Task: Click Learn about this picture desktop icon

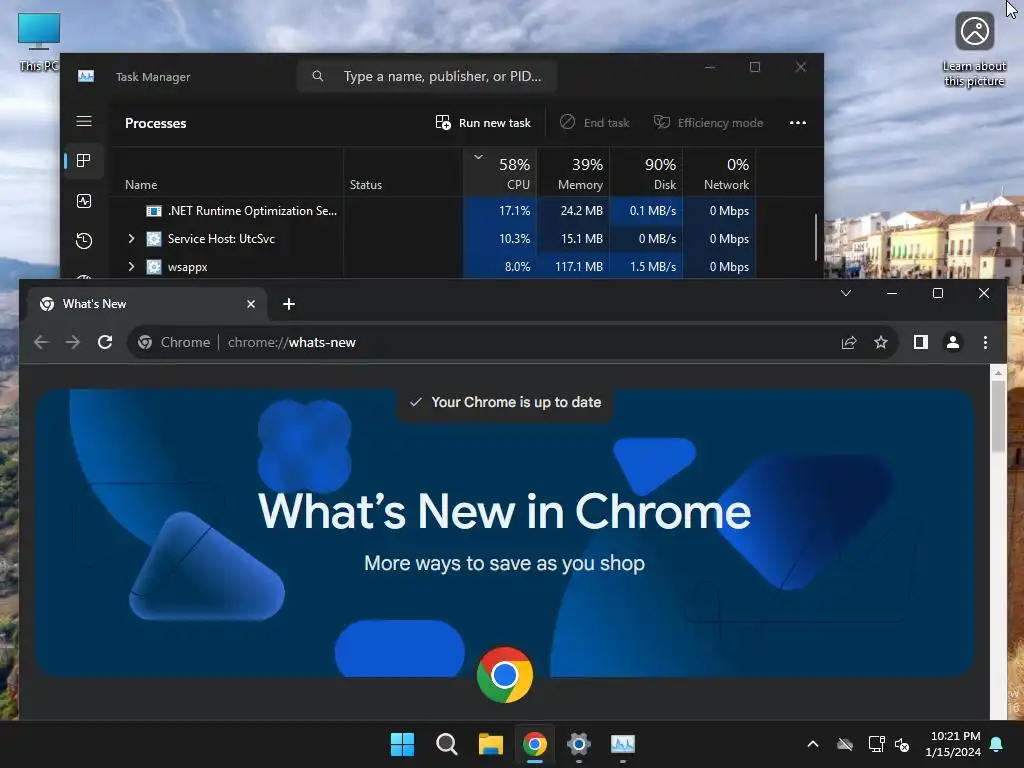Action: pyautogui.click(x=974, y=50)
